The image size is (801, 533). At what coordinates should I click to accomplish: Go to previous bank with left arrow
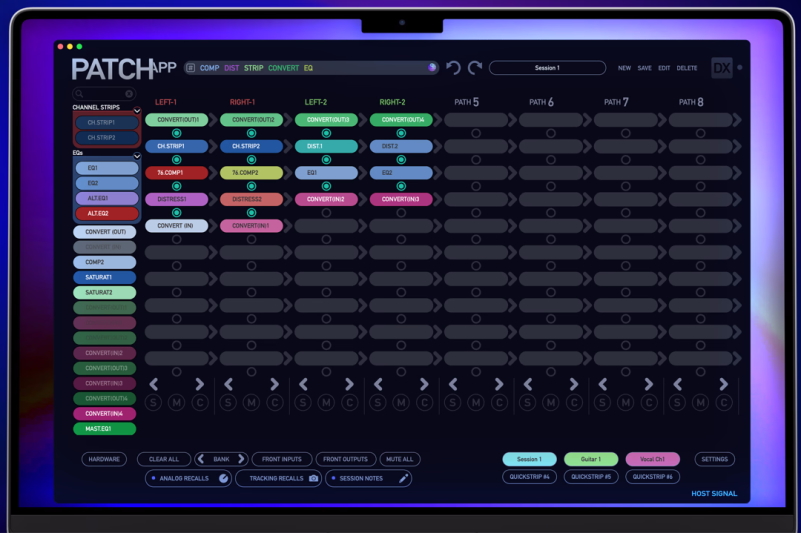click(201, 459)
